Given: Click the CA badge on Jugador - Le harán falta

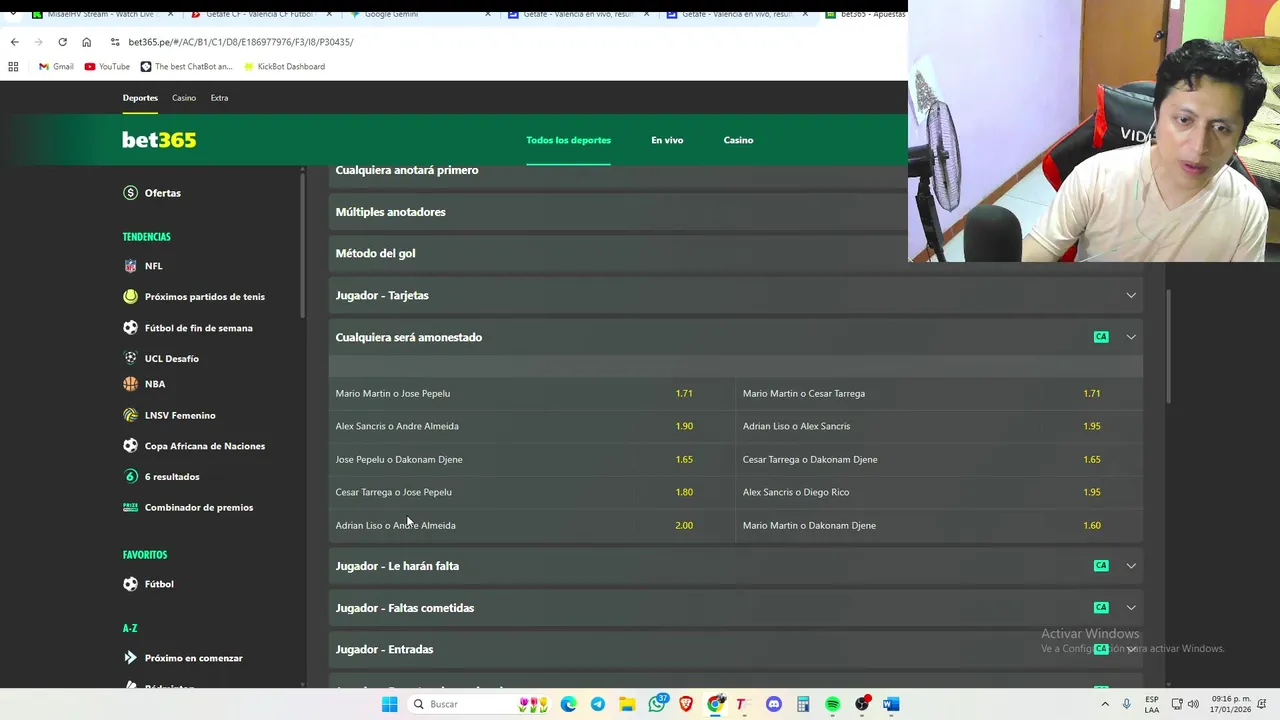Looking at the screenshot, I should click(1101, 566).
